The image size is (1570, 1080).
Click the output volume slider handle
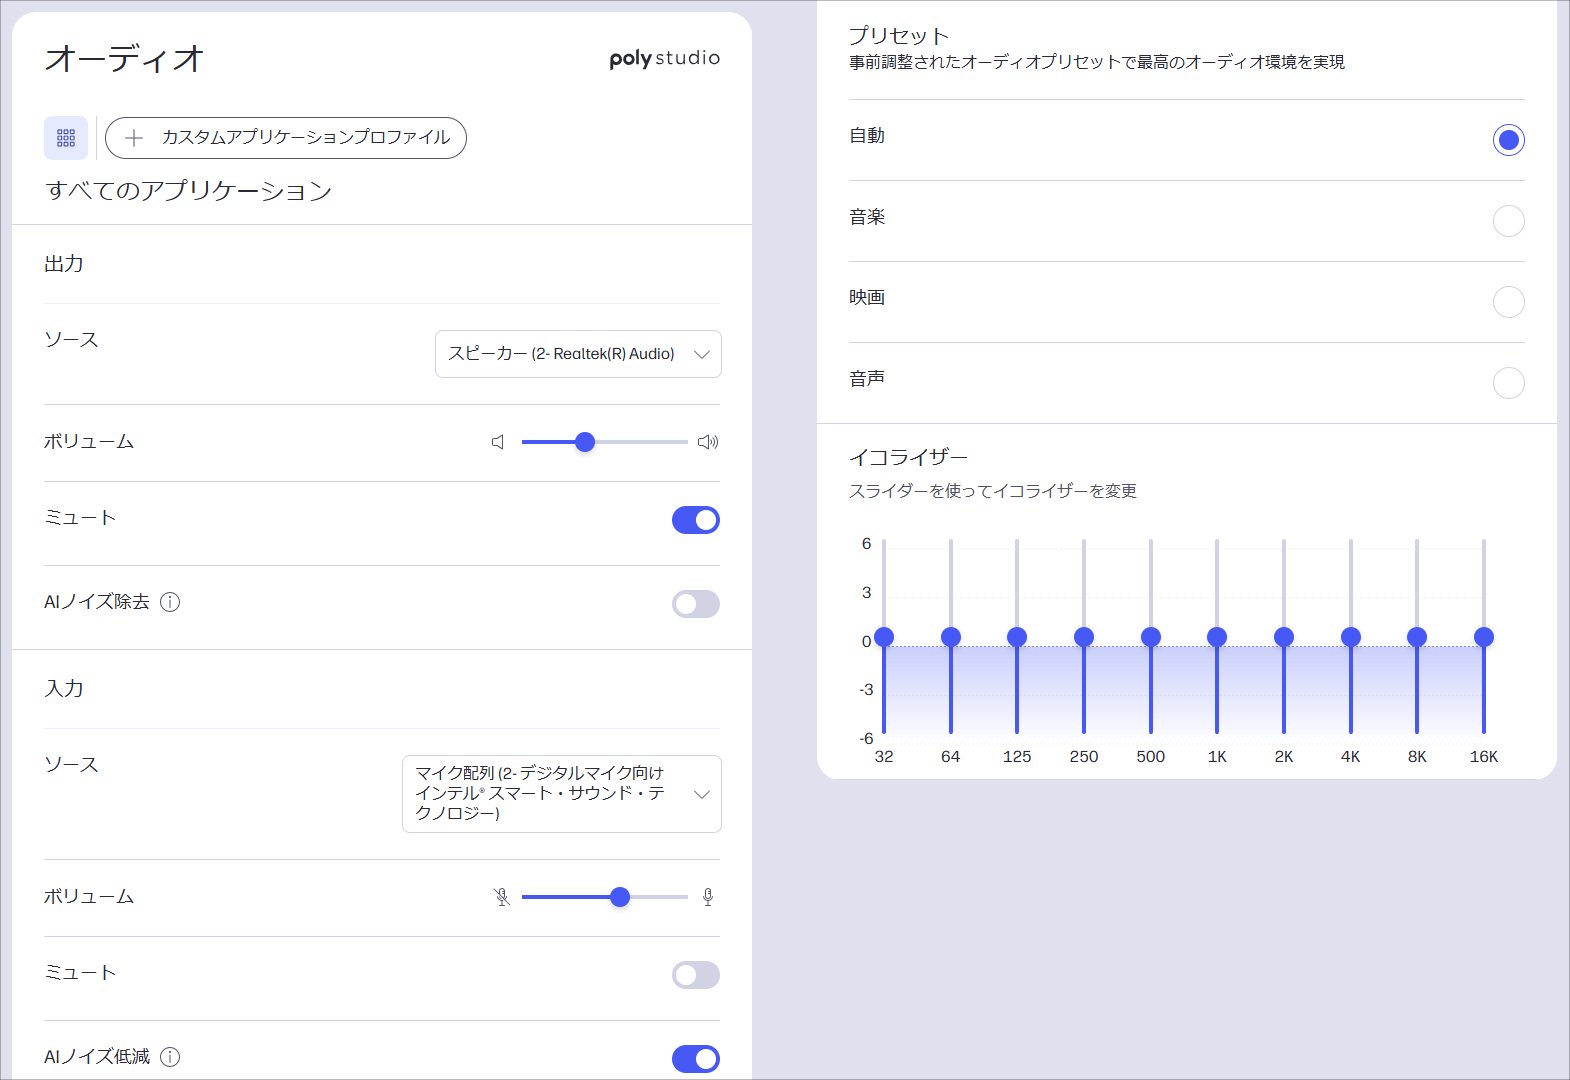(585, 442)
